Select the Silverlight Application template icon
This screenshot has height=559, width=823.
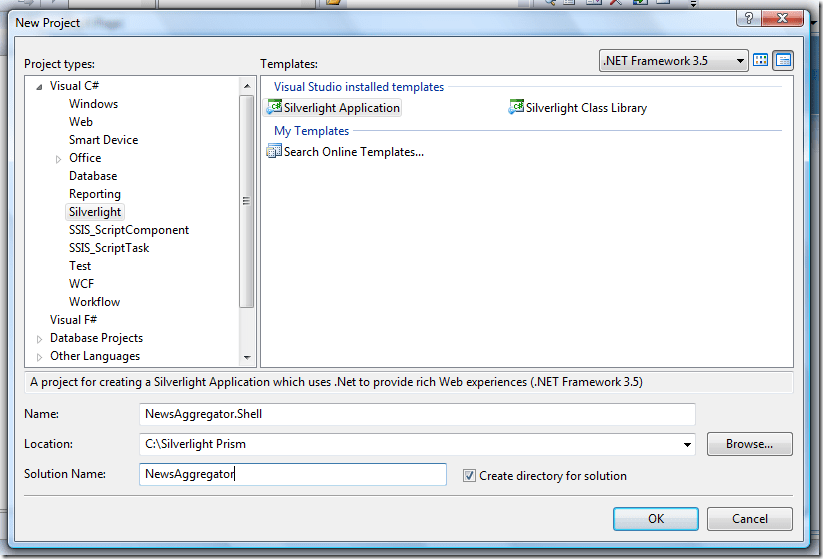point(275,108)
